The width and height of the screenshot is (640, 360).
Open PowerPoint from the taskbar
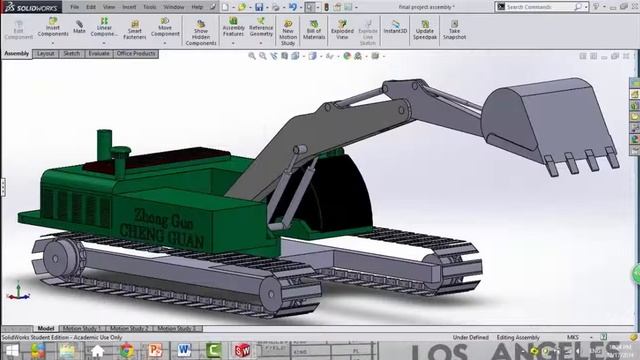point(156,351)
